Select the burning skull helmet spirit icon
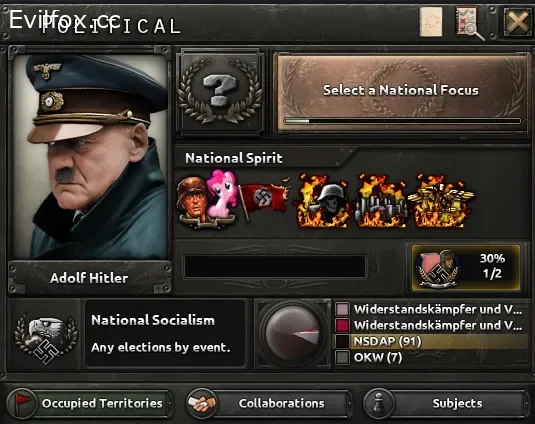The width and height of the screenshot is (535, 424). [x=322, y=201]
